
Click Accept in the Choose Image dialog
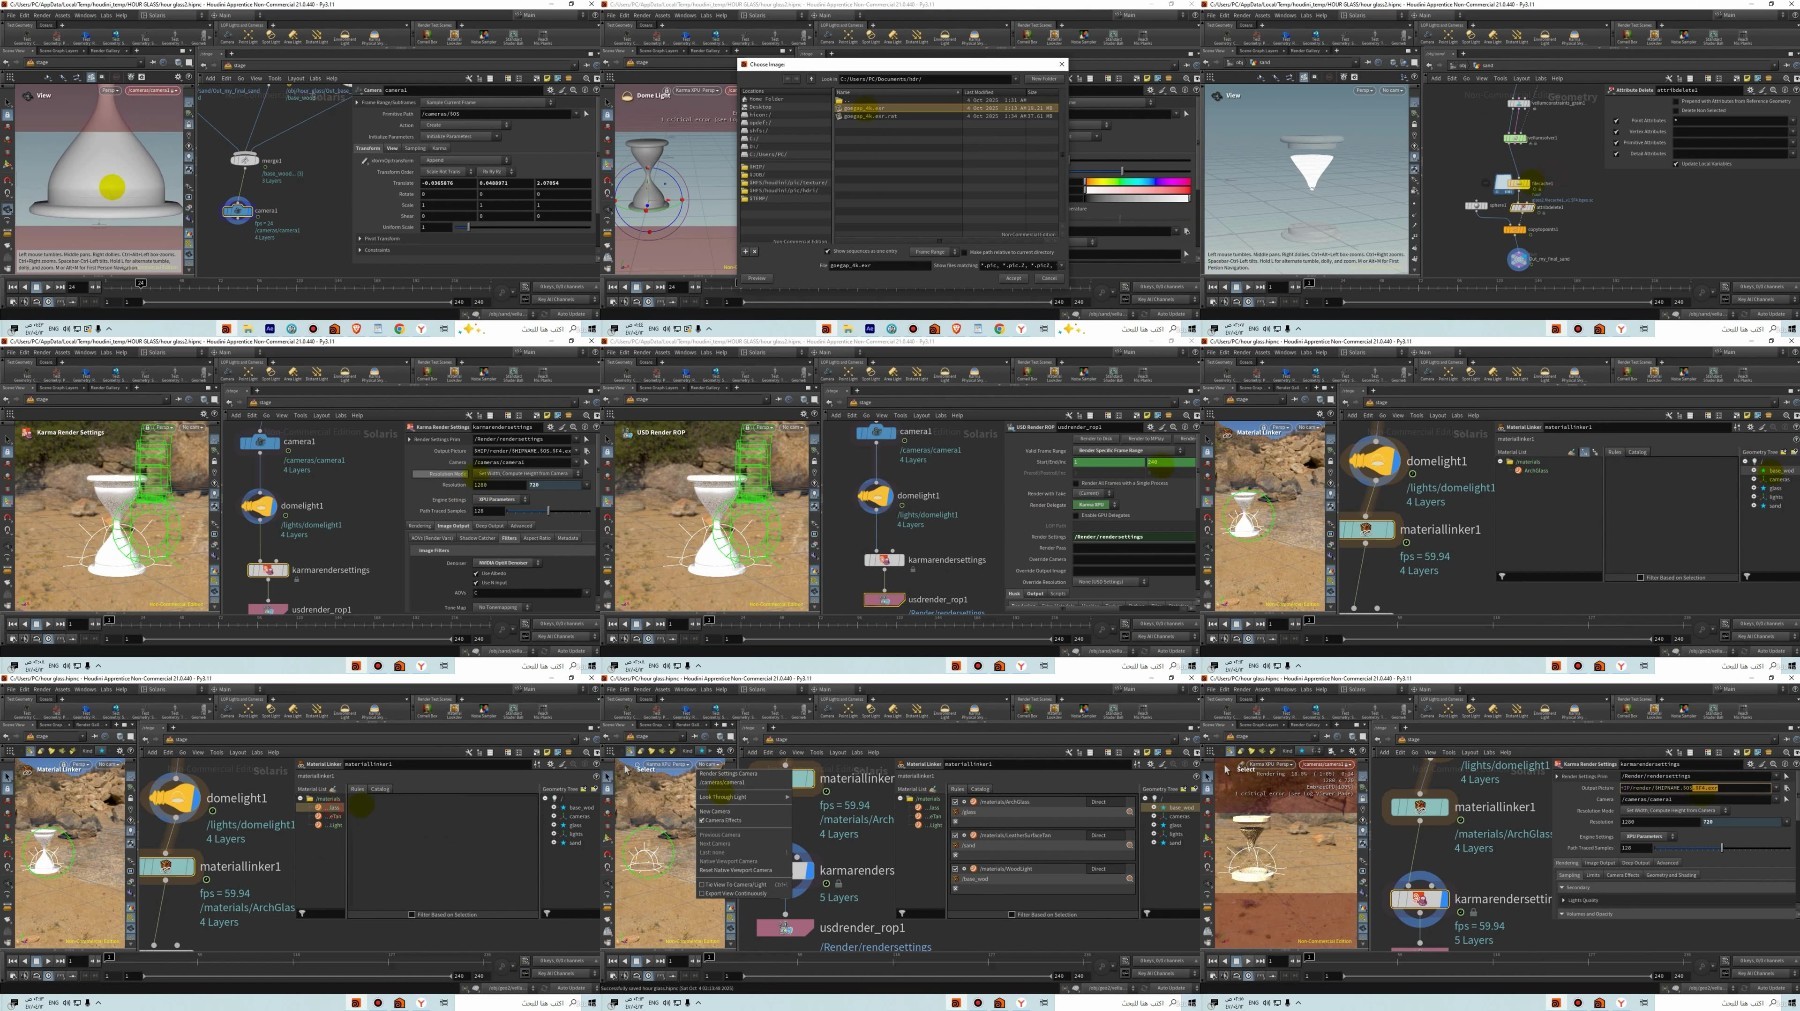click(1013, 278)
